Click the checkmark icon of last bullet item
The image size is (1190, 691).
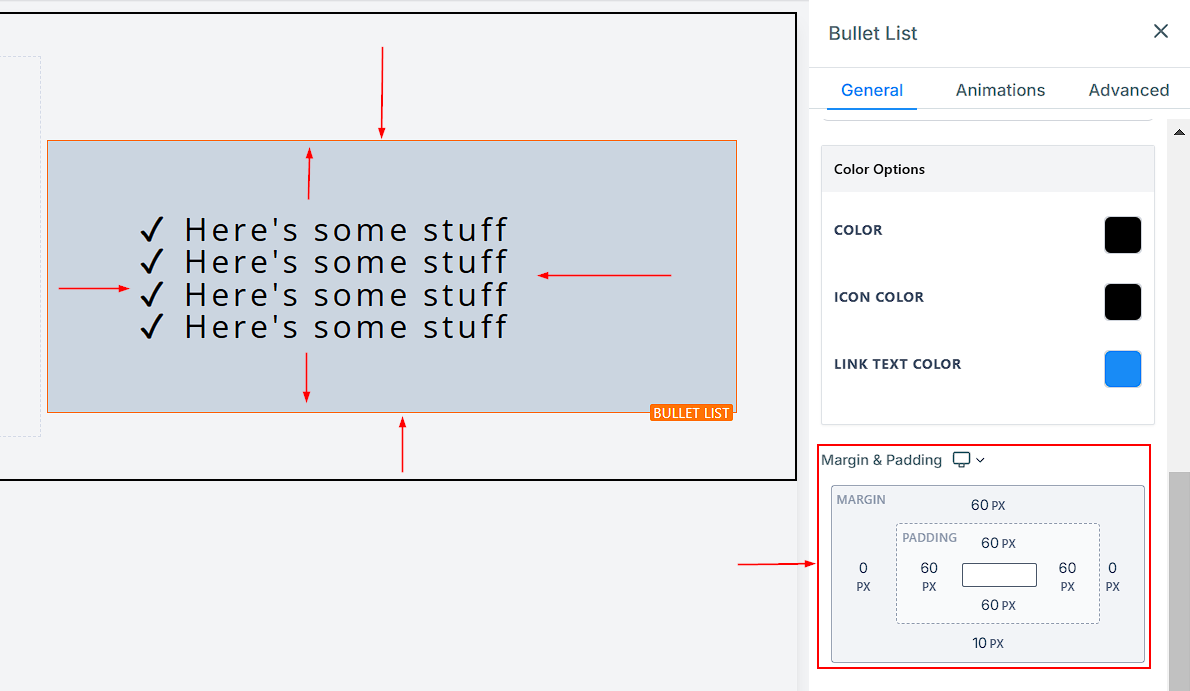coord(152,327)
